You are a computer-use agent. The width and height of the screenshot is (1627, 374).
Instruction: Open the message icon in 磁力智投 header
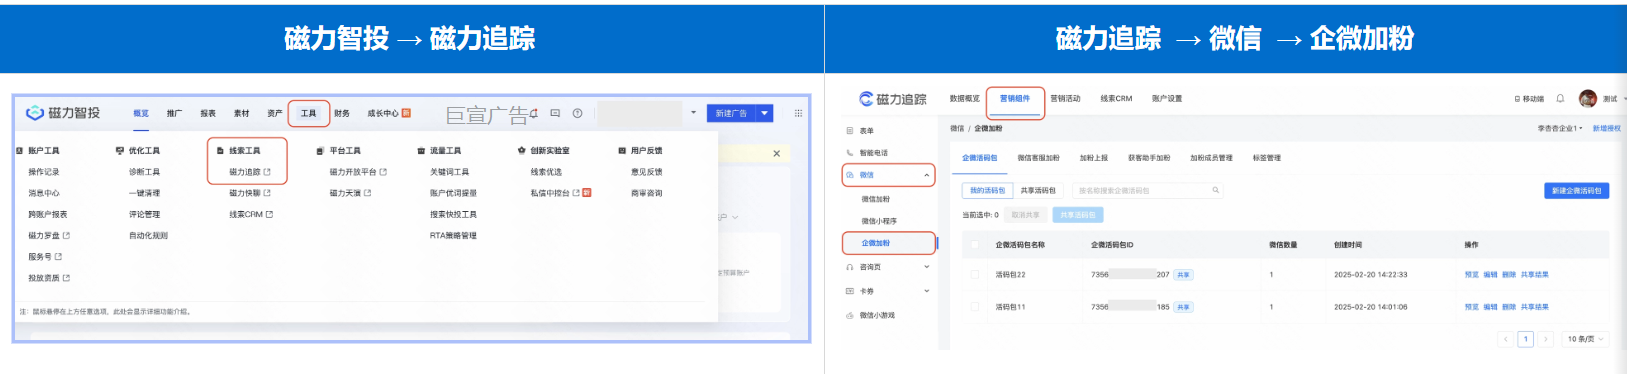(555, 113)
